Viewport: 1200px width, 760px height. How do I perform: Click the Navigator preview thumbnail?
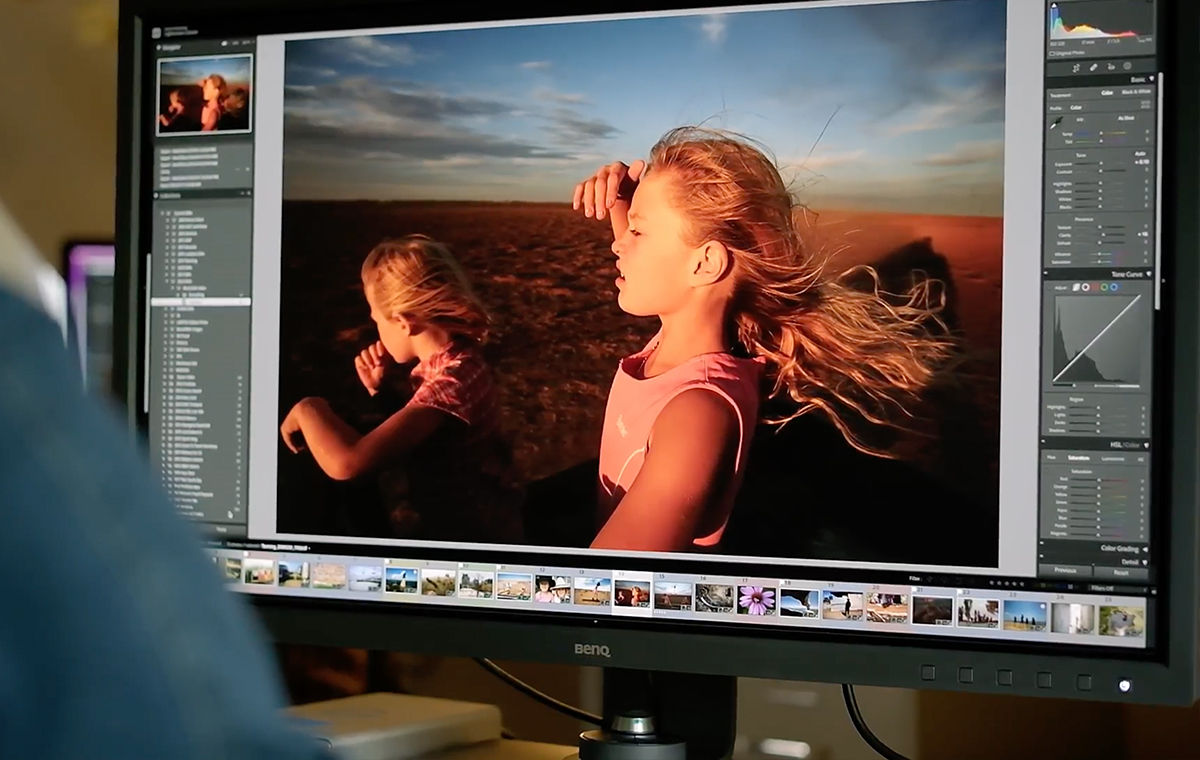point(205,95)
